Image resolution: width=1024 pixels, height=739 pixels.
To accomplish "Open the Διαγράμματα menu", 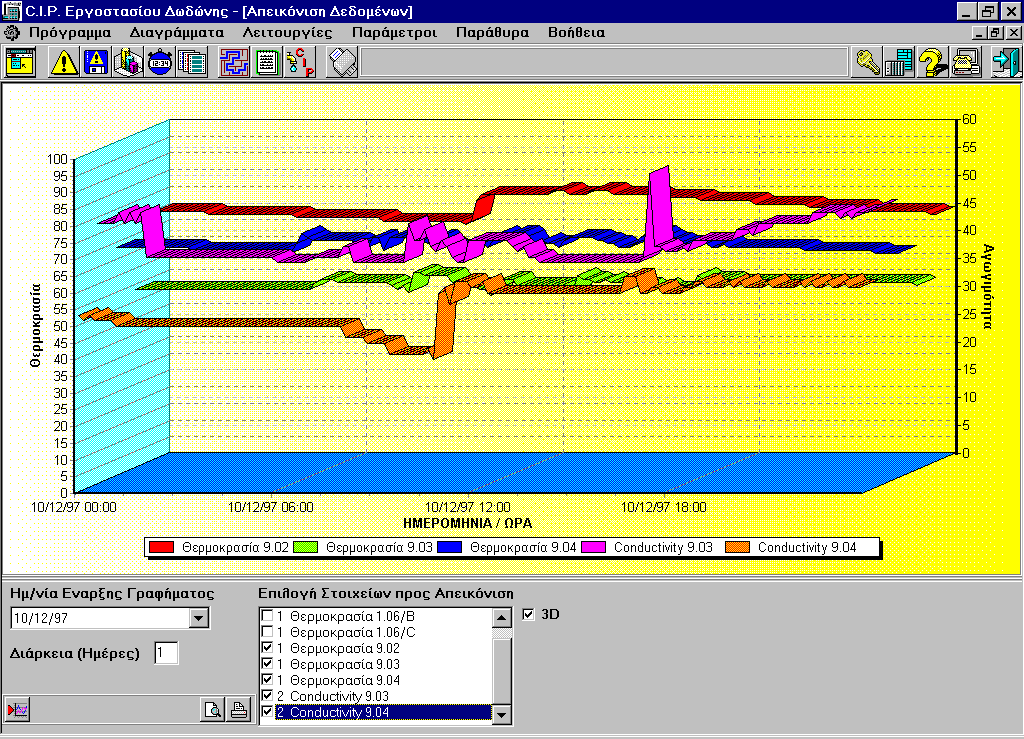I will [x=176, y=32].
